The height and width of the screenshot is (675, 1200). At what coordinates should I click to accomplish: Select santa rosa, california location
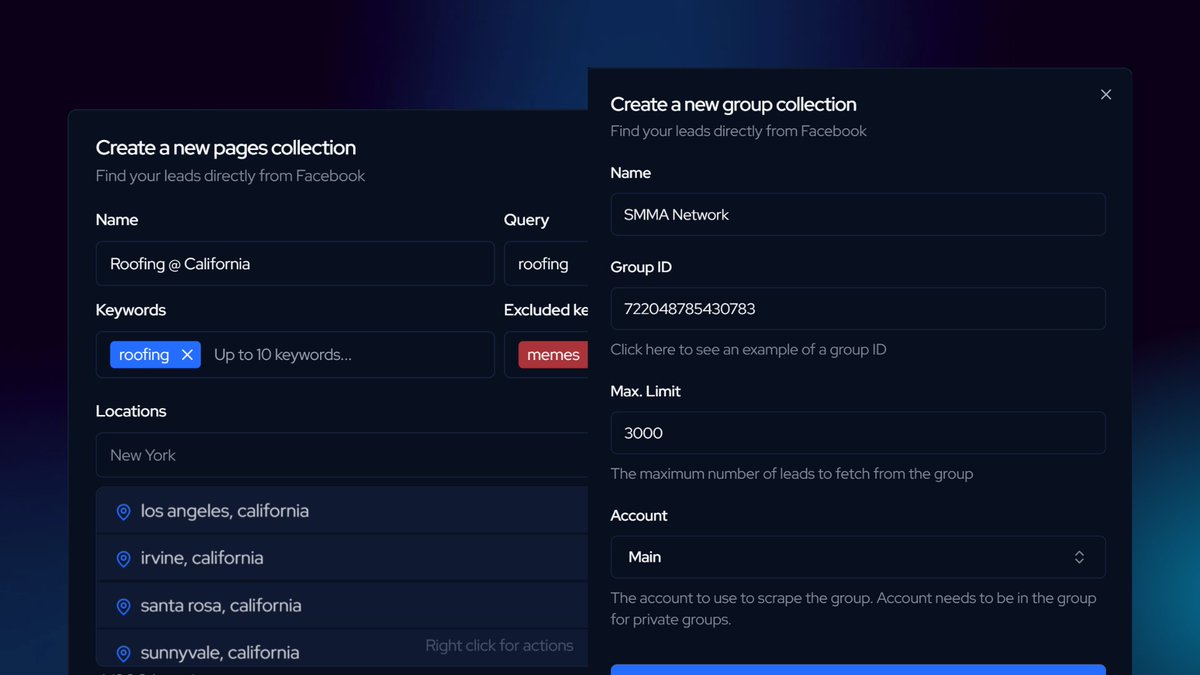coord(342,605)
